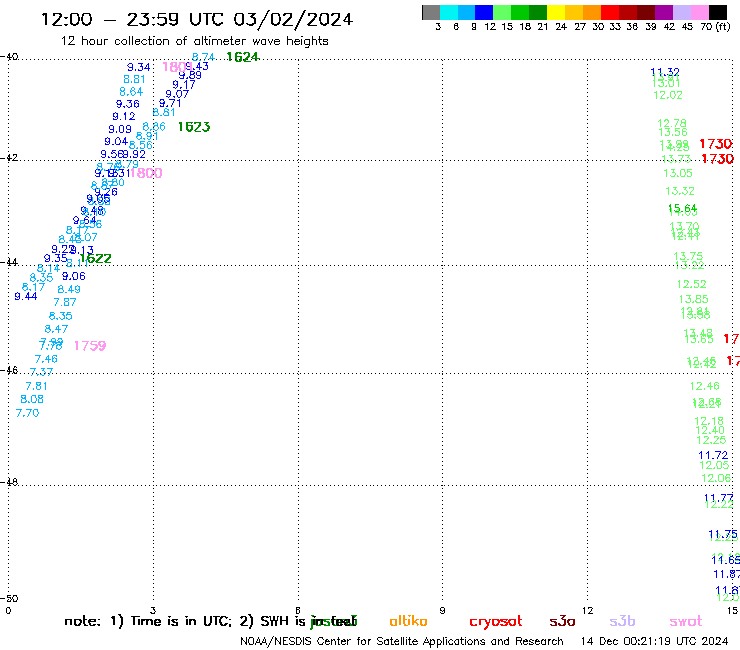Click the longitude axis label '9'

click(442, 610)
